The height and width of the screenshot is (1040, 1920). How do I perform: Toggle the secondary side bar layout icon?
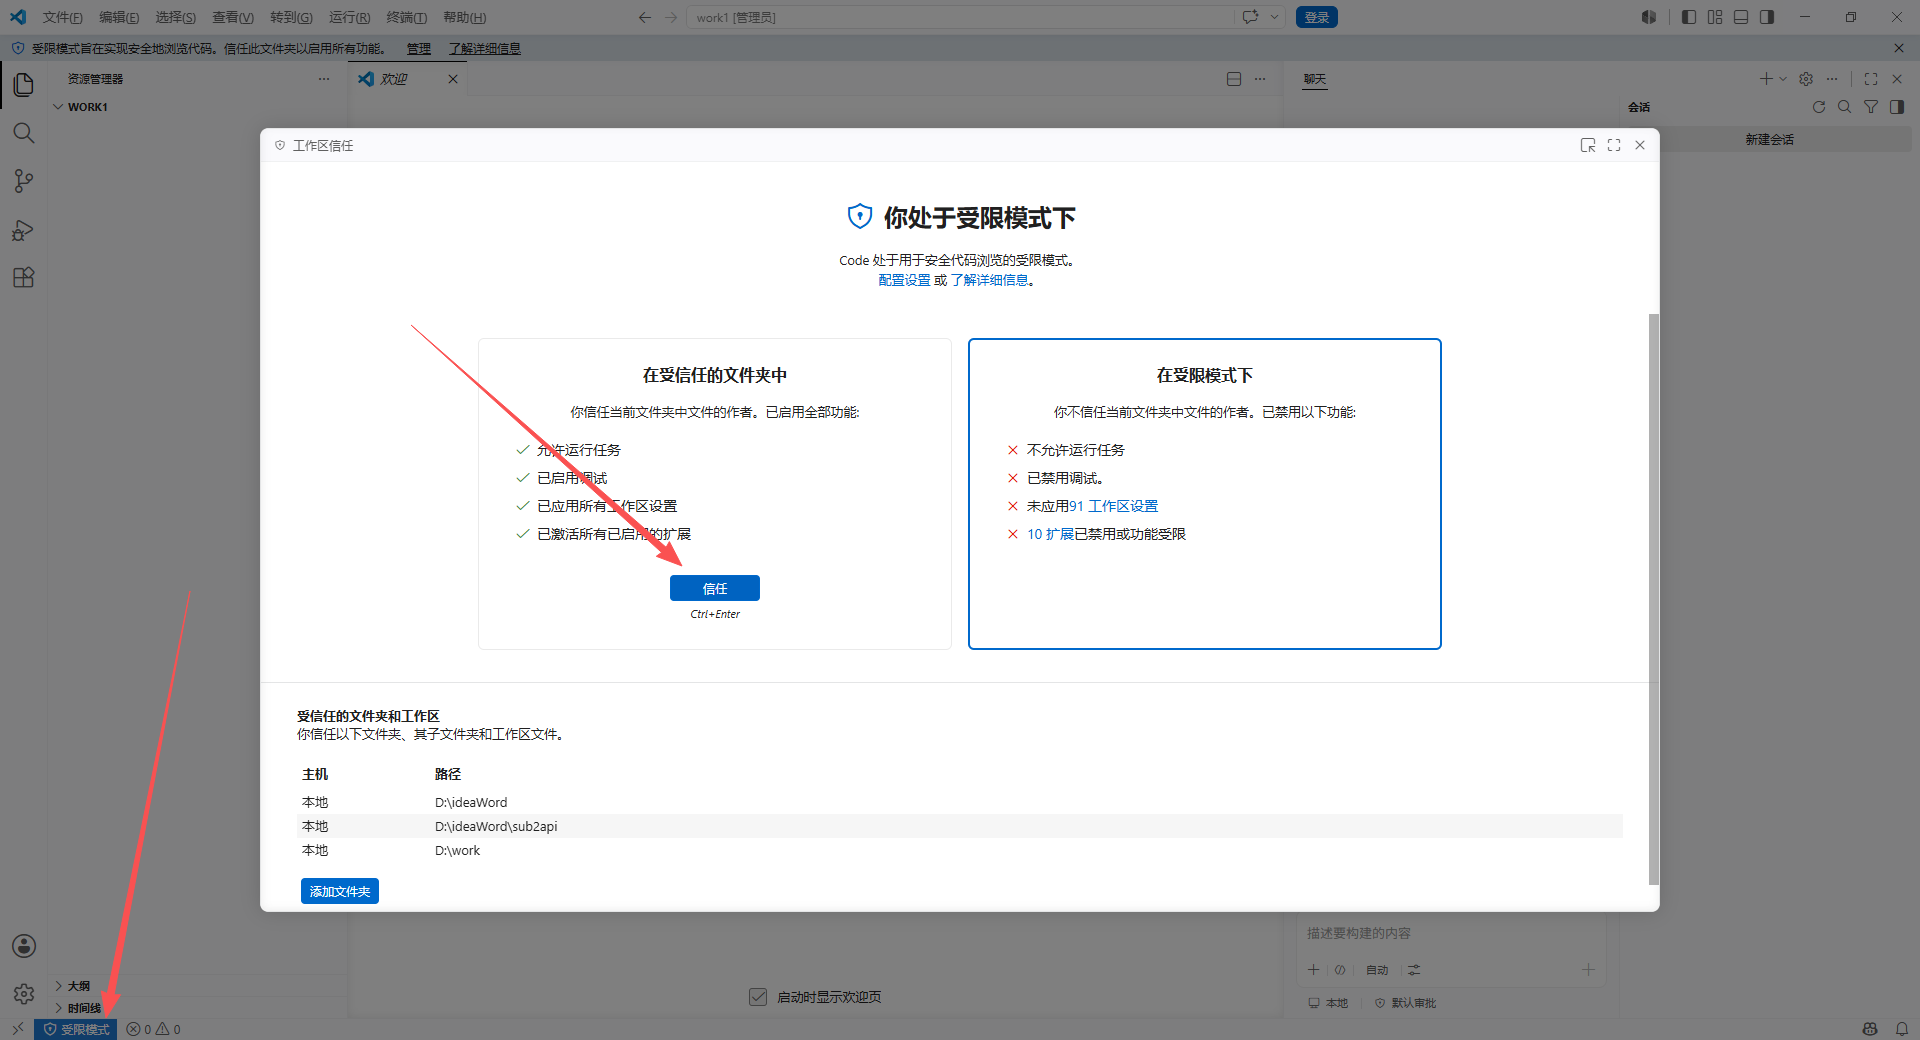click(1767, 17)
